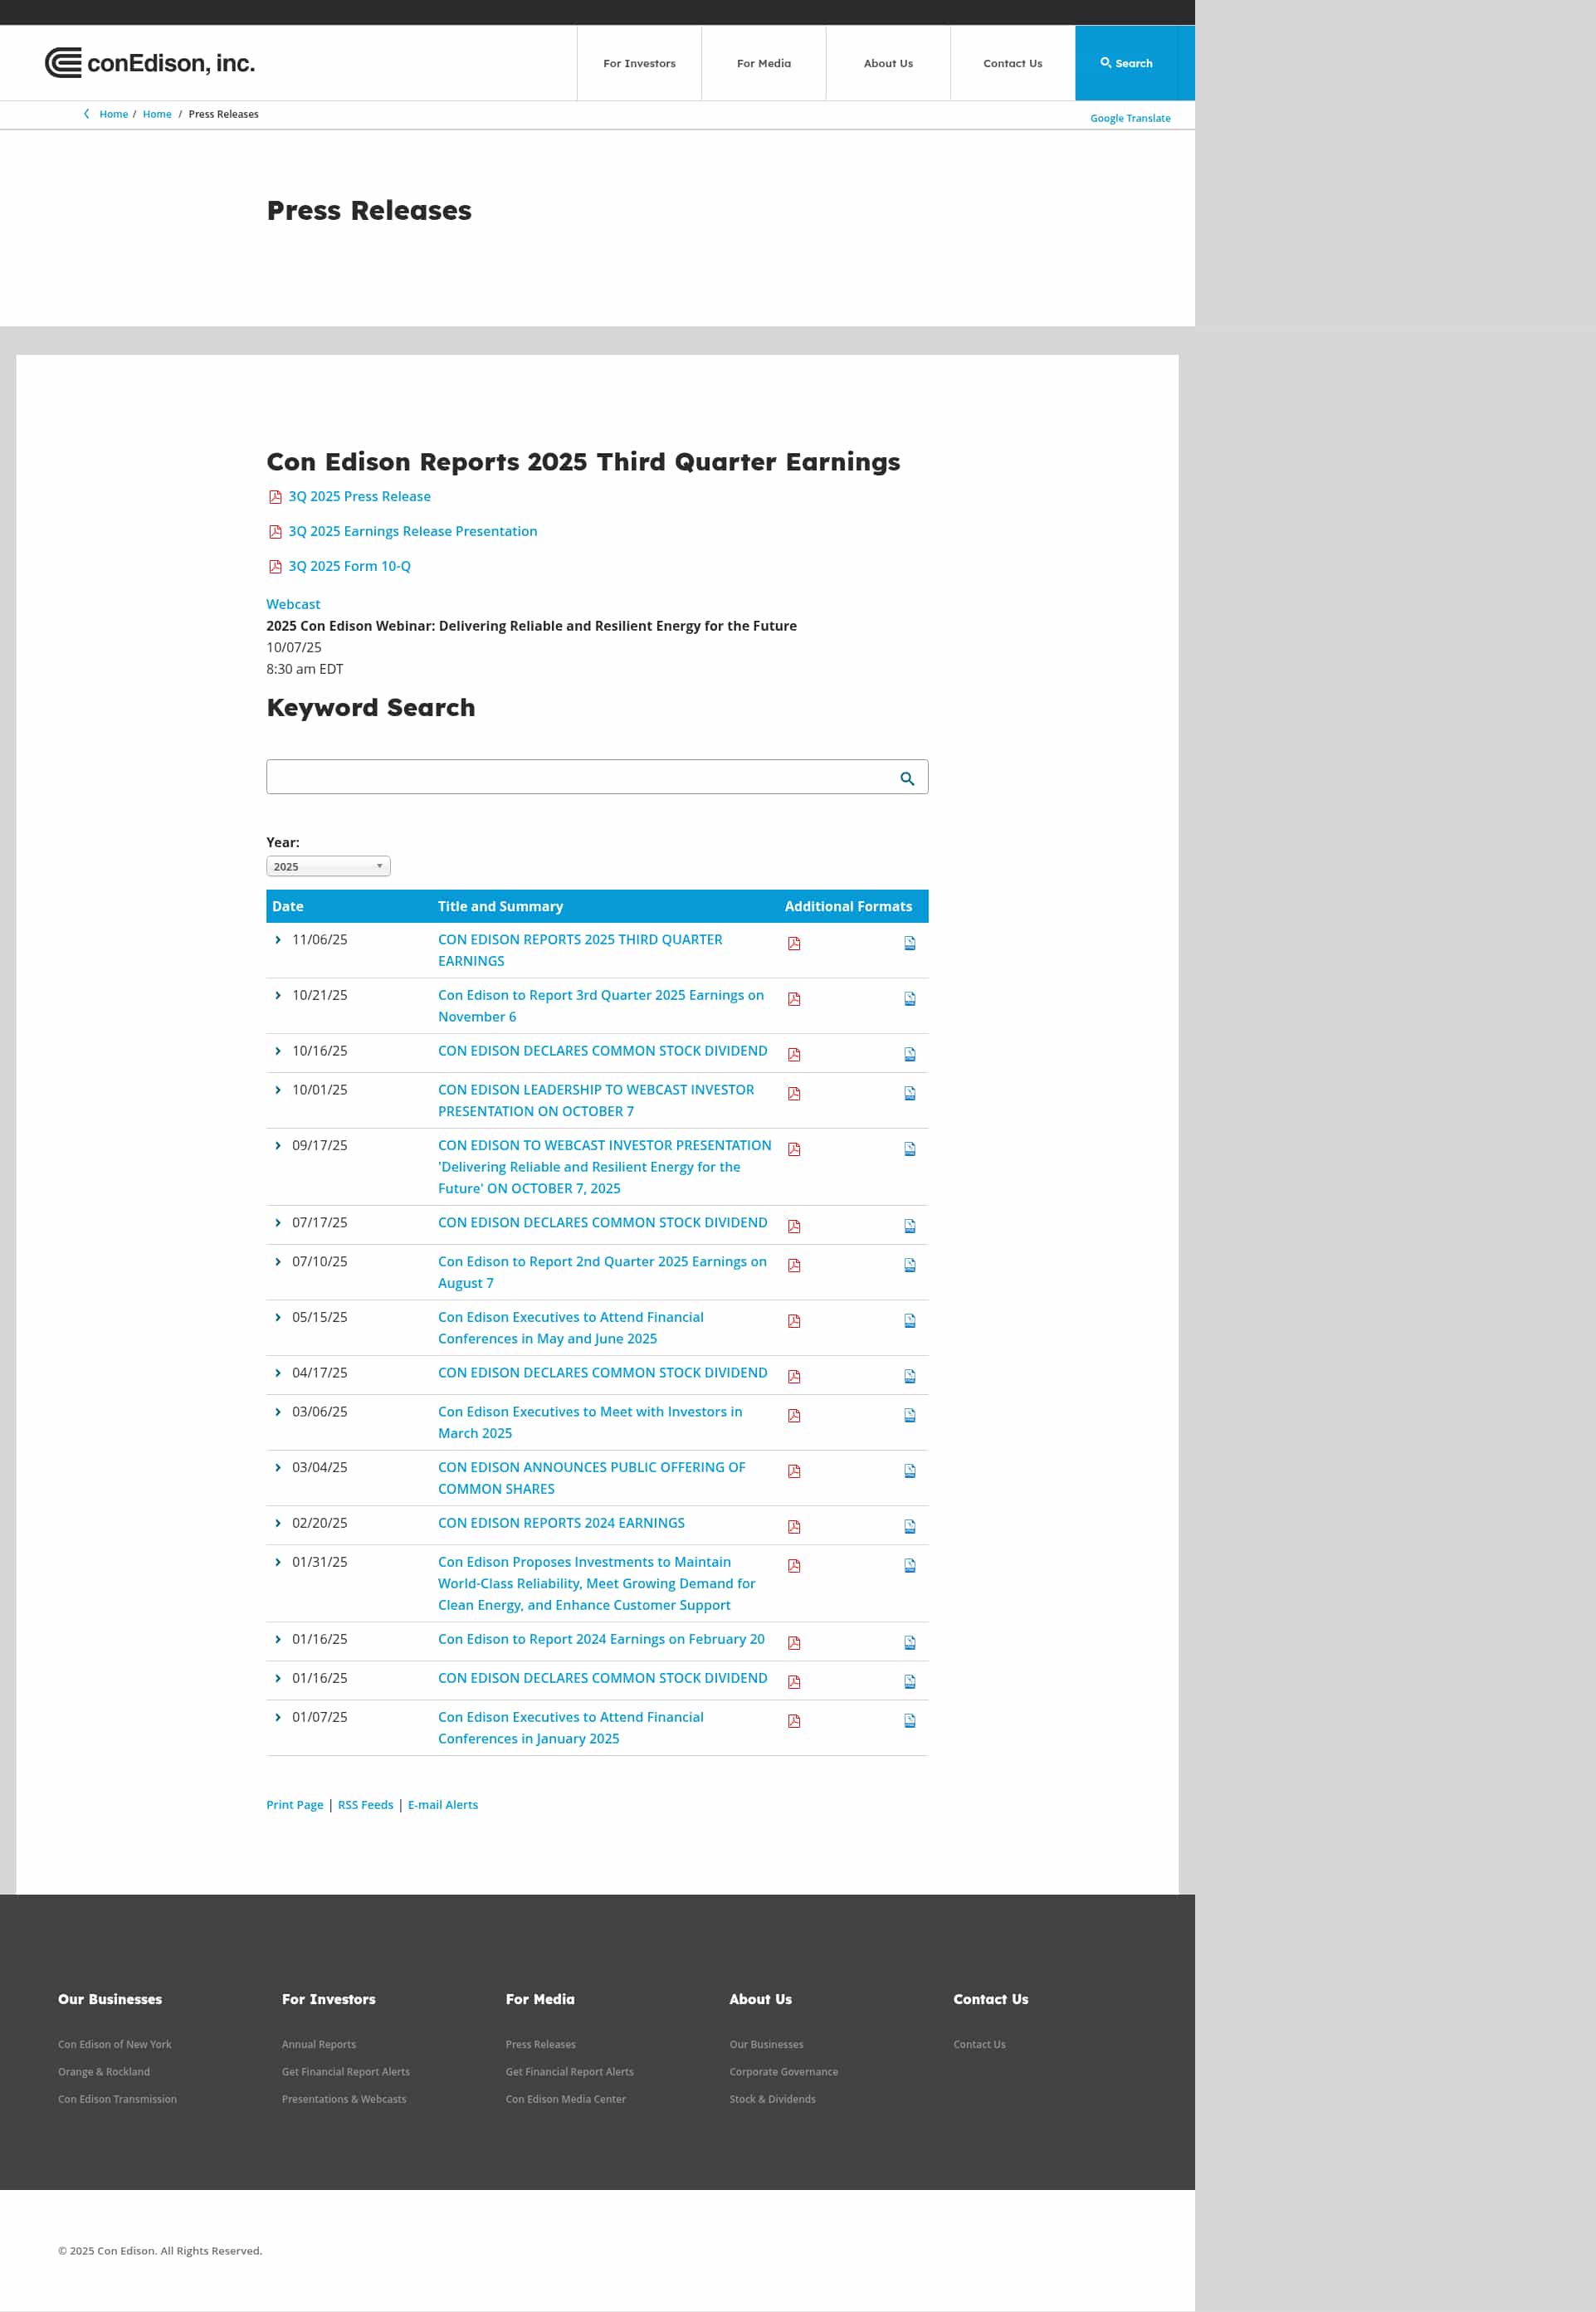Open PDF for CON EDISON REPORTS 2025 THIRD QUARTER EARNINGS

[x=794, y=943]
